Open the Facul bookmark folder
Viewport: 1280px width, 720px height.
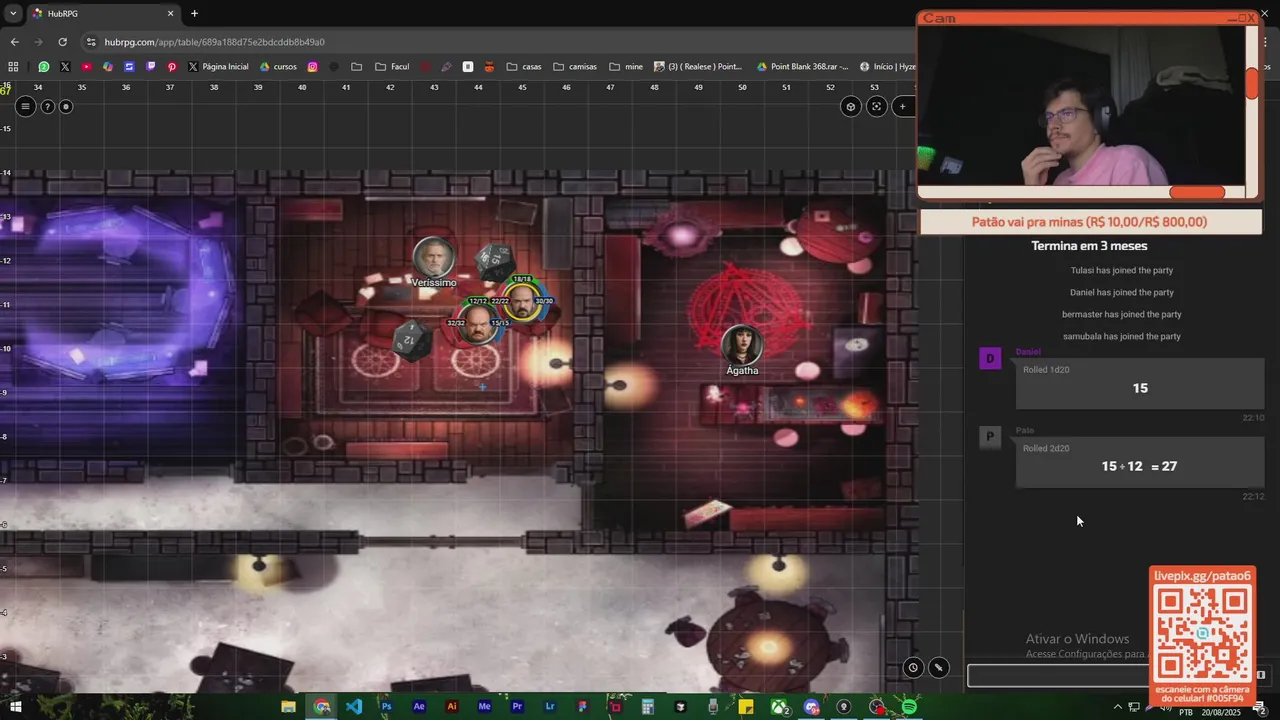point(391,67)
